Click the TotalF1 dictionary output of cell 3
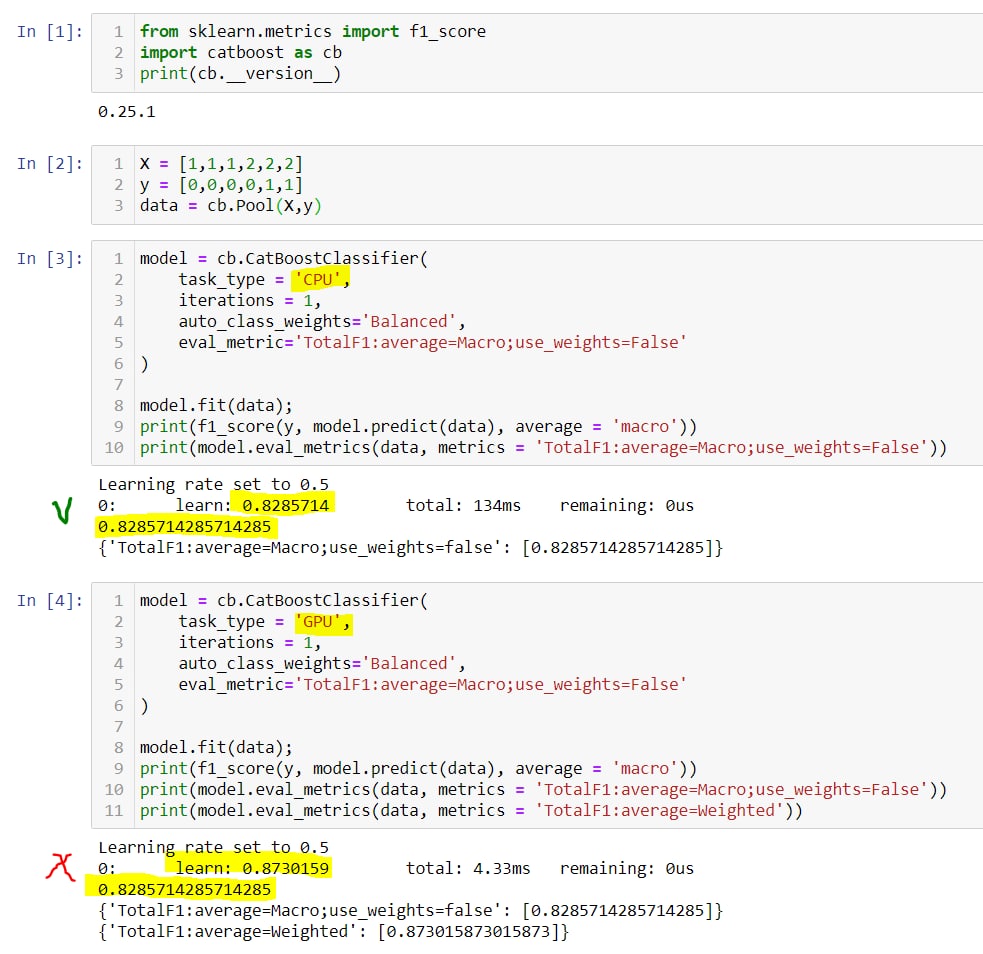The width and height of the screenshot is (983, 954). (411, 548)
